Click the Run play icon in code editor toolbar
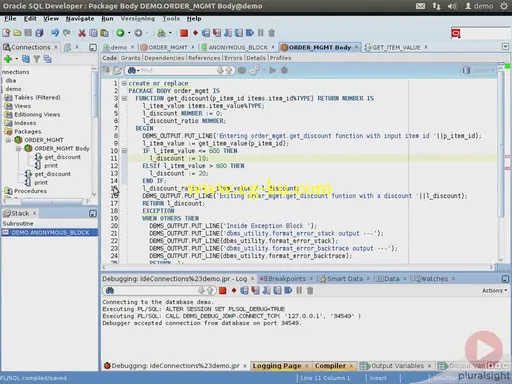Screen dimensions: 512x384 273,70
